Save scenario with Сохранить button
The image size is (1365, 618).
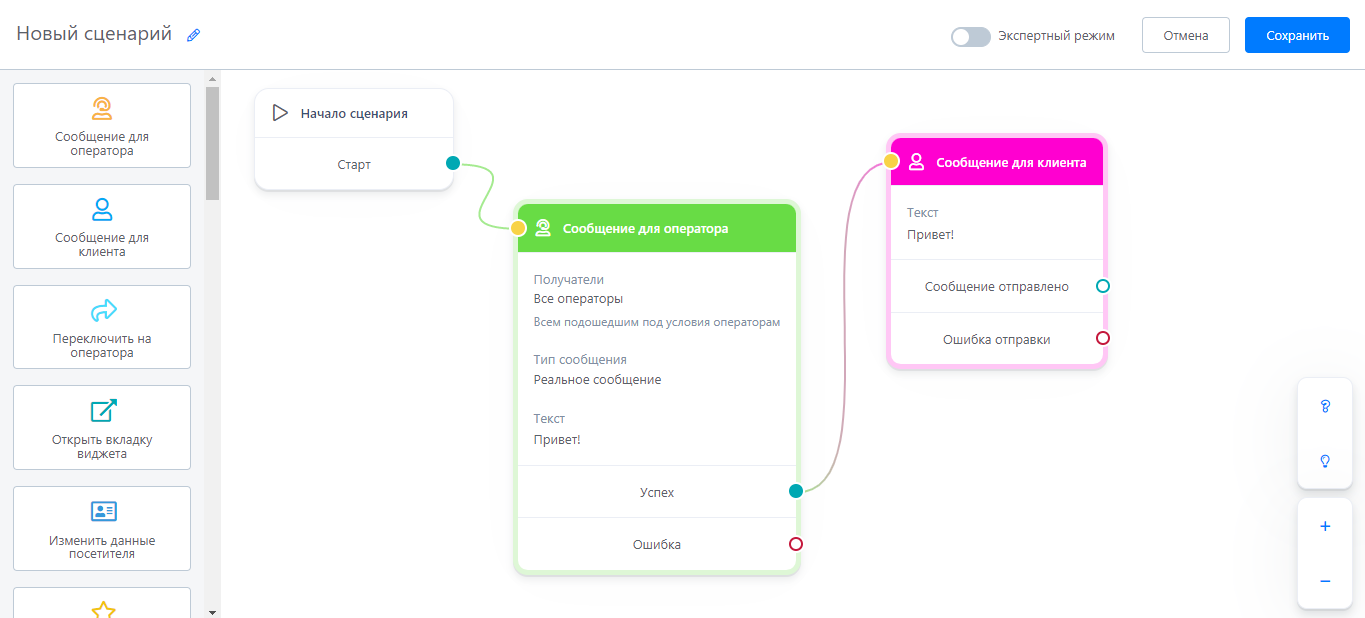coord(1297,35)
